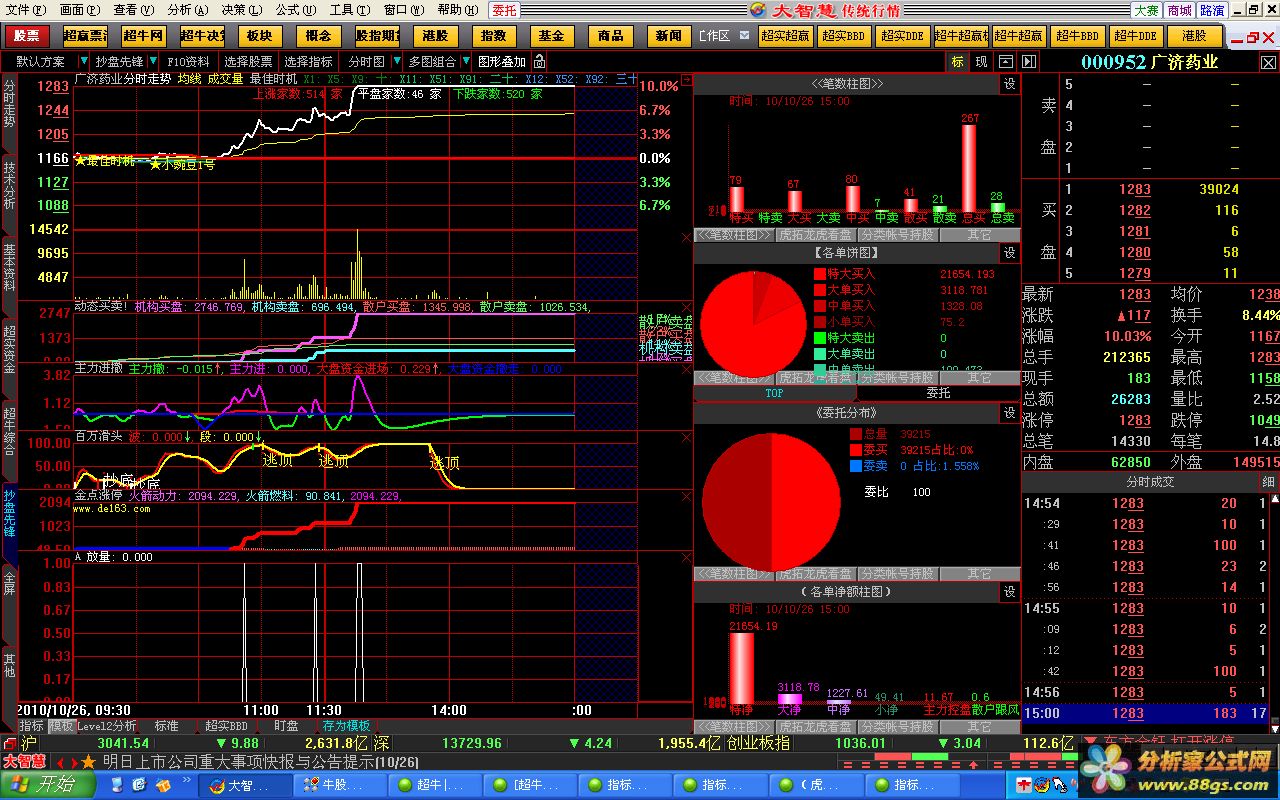Click the 设 settings button of 各单饼图
Image resolution: width=1280 pixels, height=800 pixels.
(x=1009, y=253)
